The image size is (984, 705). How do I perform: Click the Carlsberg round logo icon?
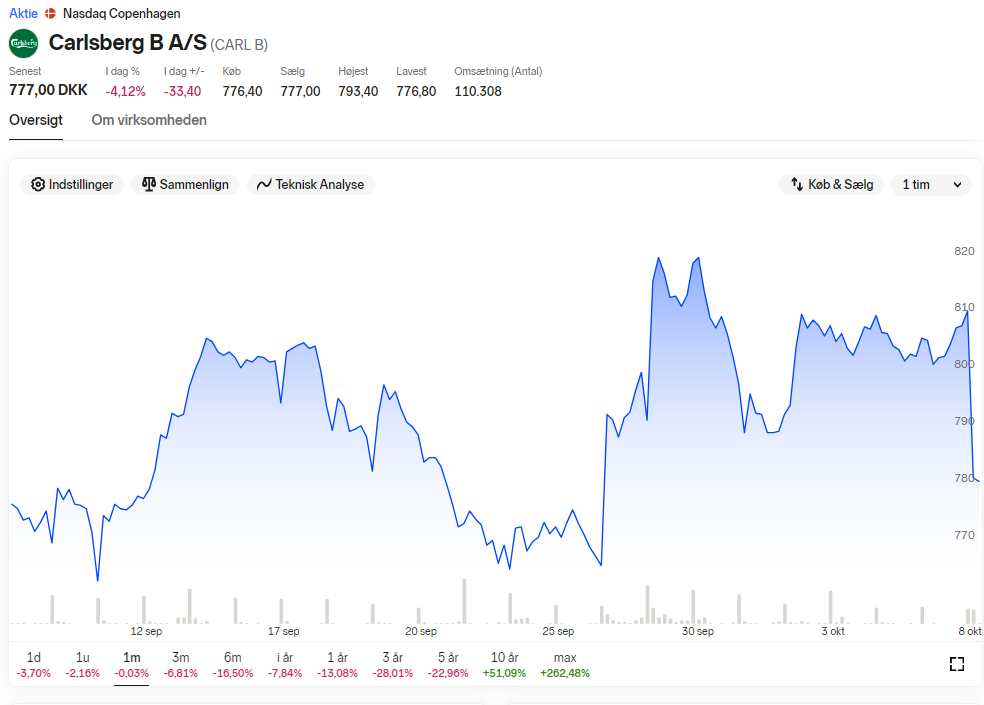tap(24, 43)
